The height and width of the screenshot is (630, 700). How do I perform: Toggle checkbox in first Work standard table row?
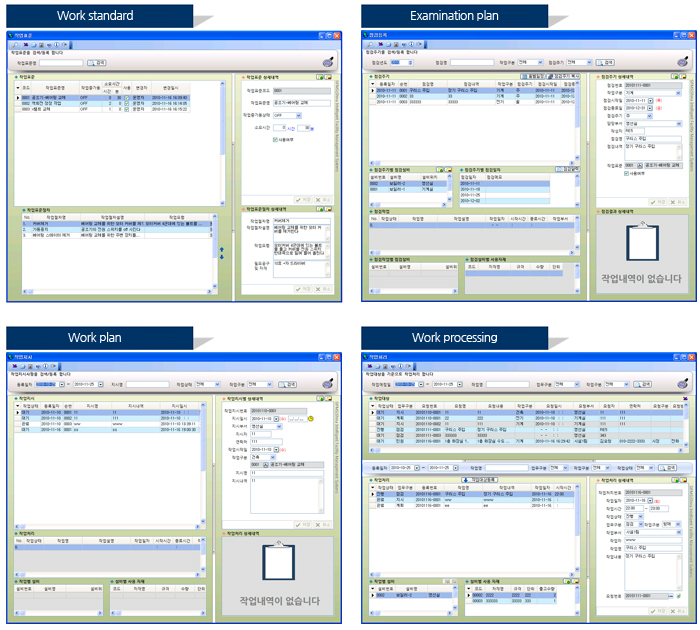(126, 97)
